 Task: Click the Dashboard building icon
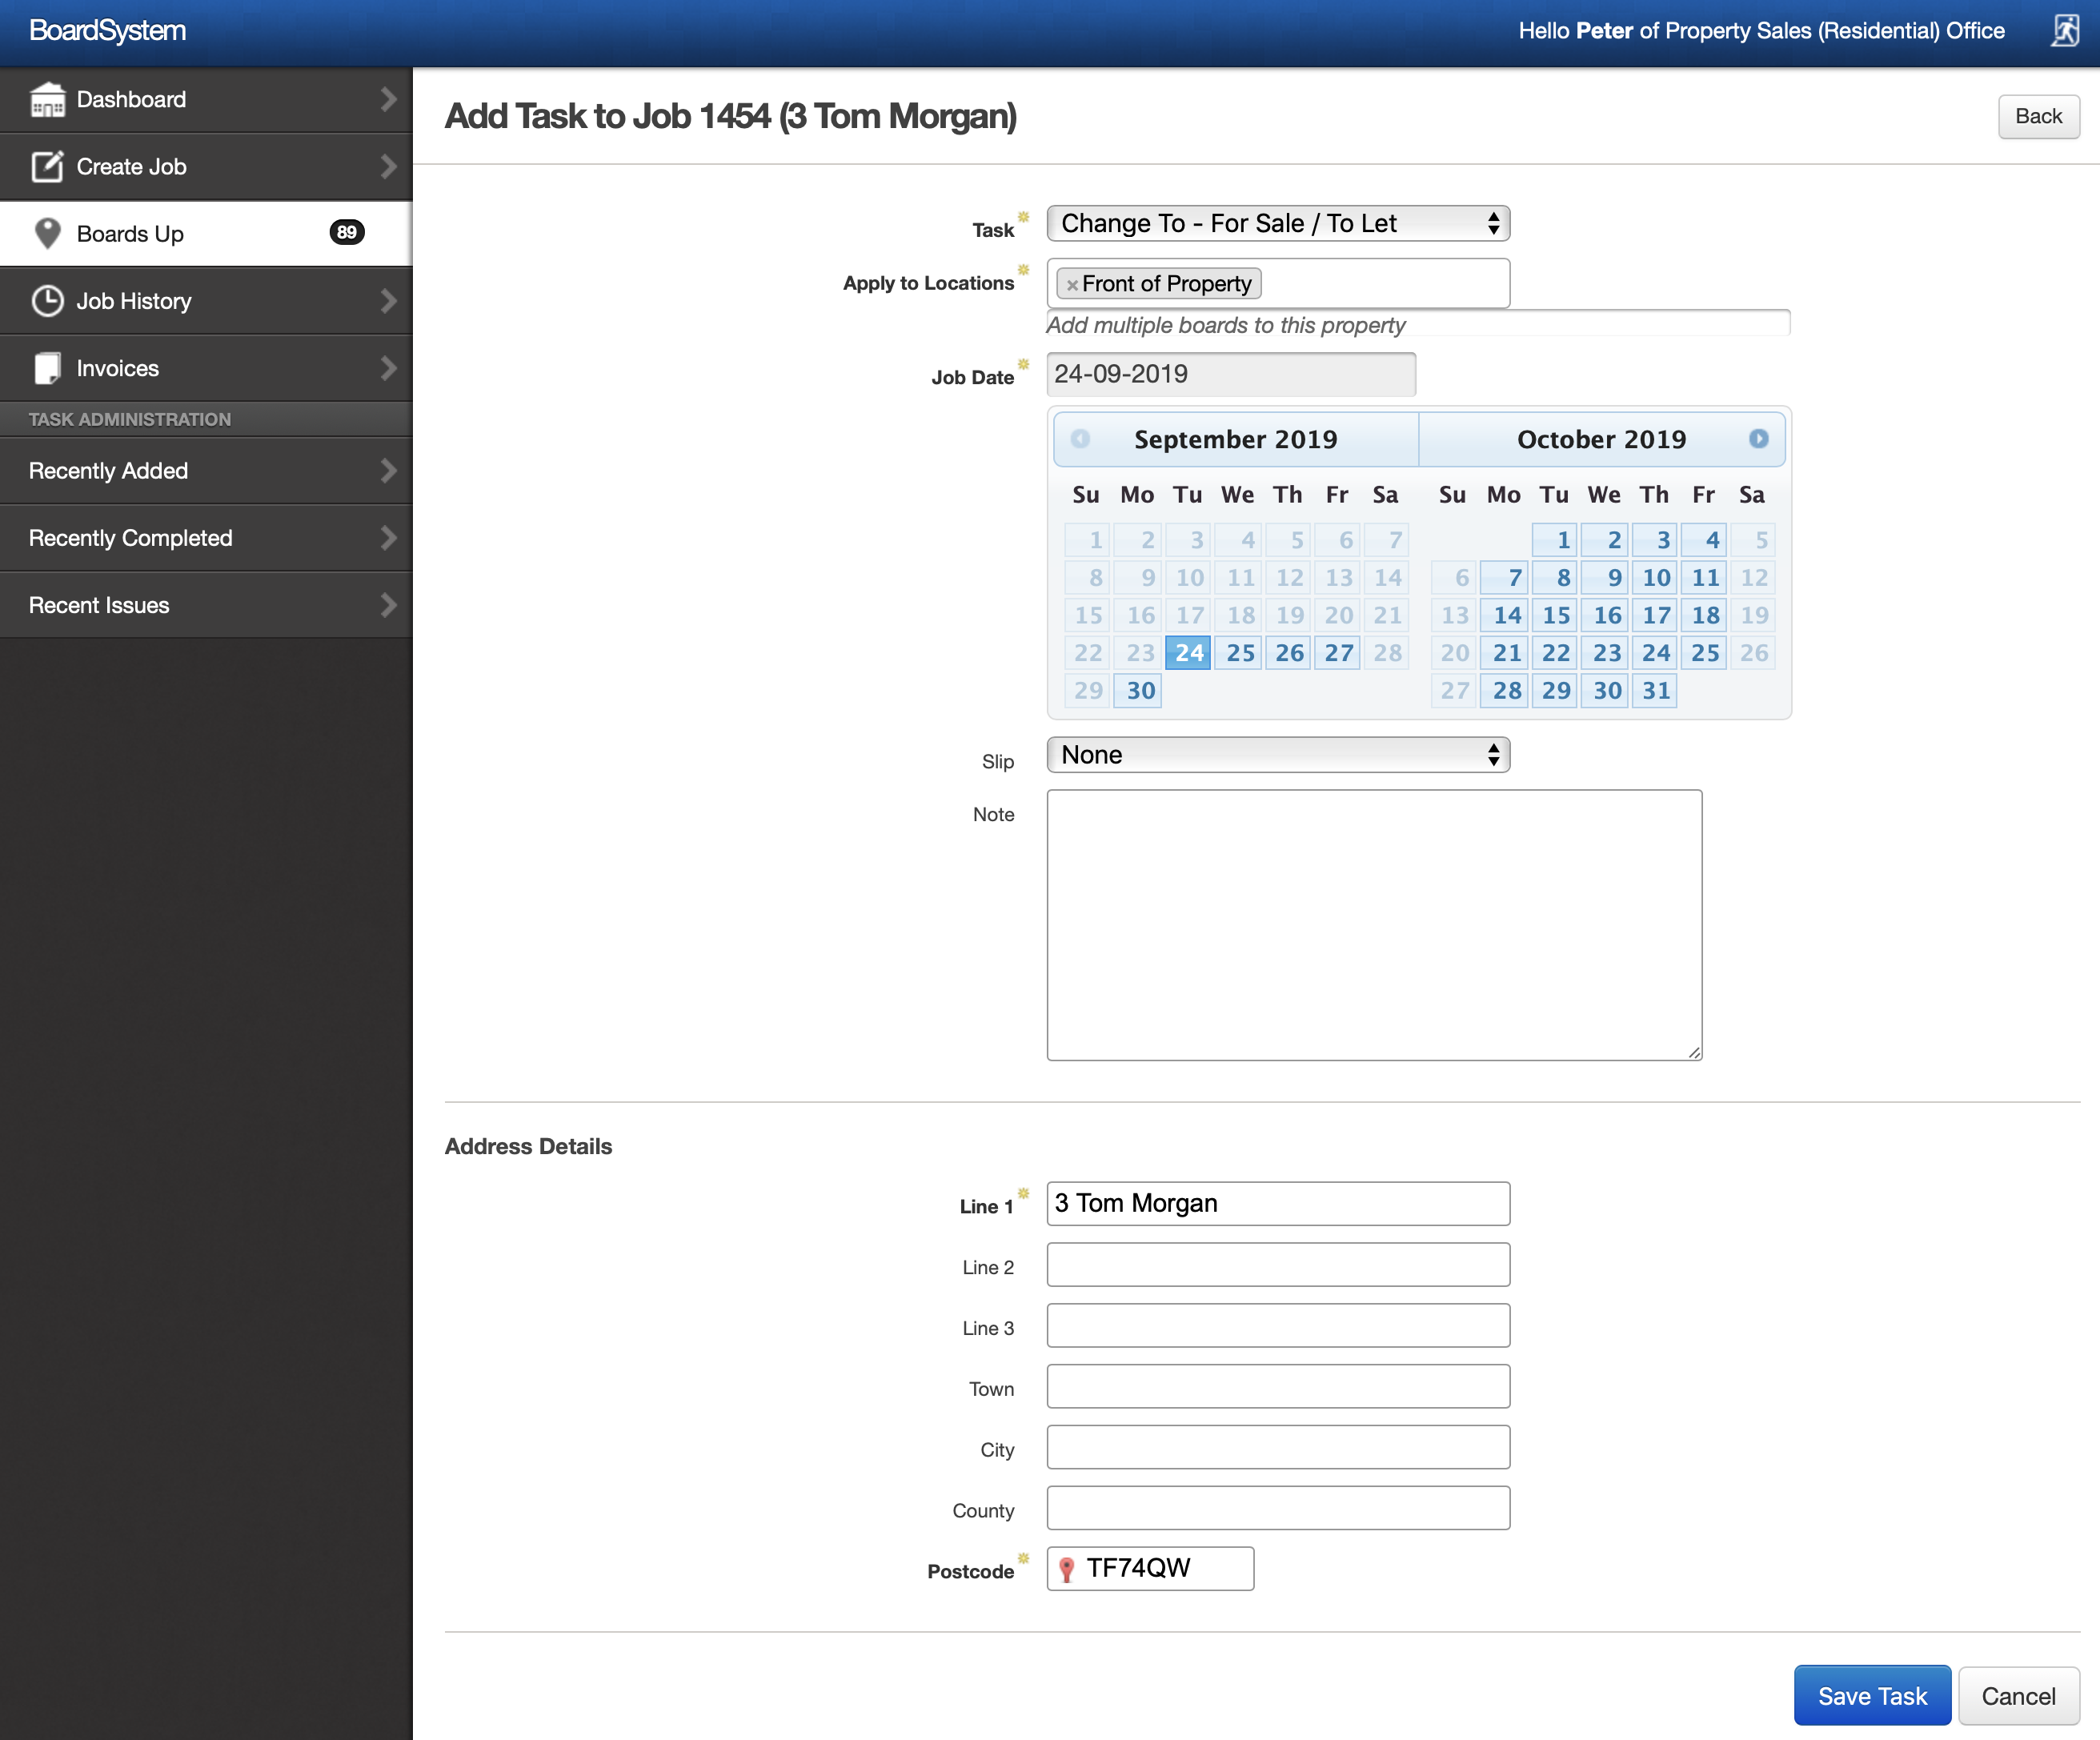pyautogui.click(x=47, y=100)
